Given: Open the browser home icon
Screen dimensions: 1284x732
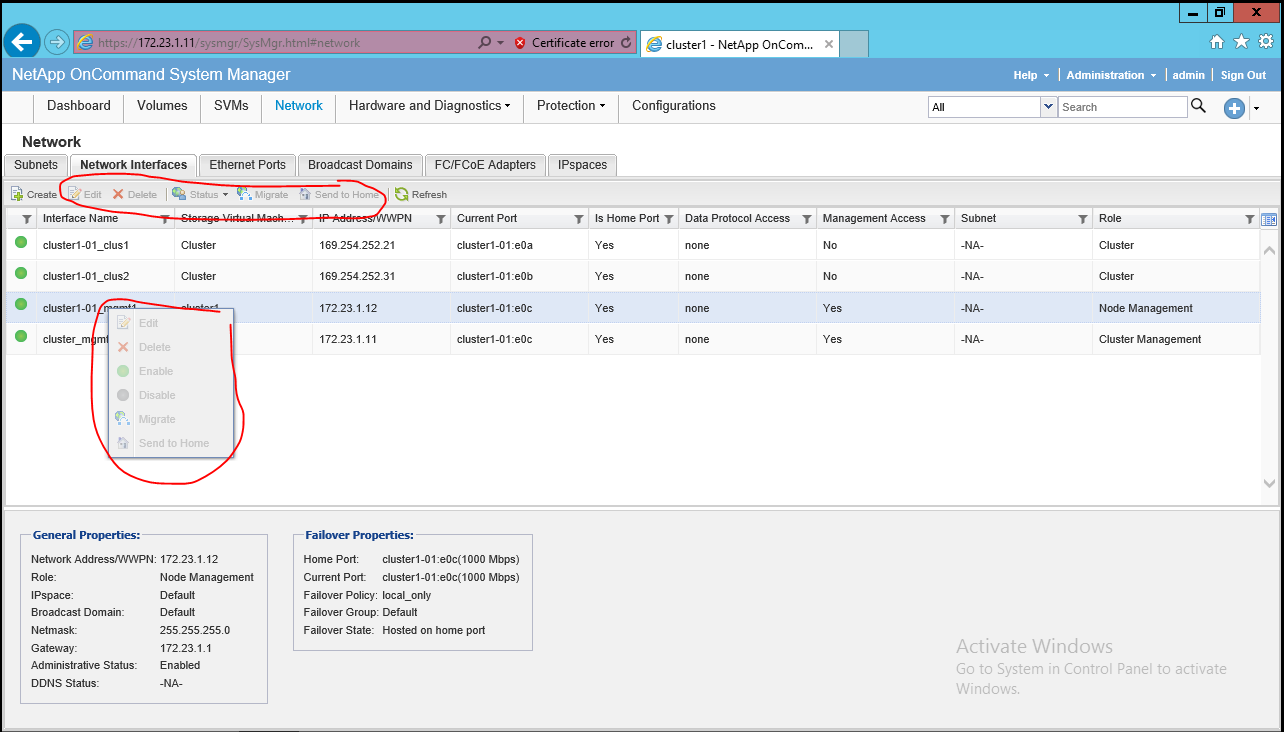Looking at the screenshot, I should tap(1217, 42).
